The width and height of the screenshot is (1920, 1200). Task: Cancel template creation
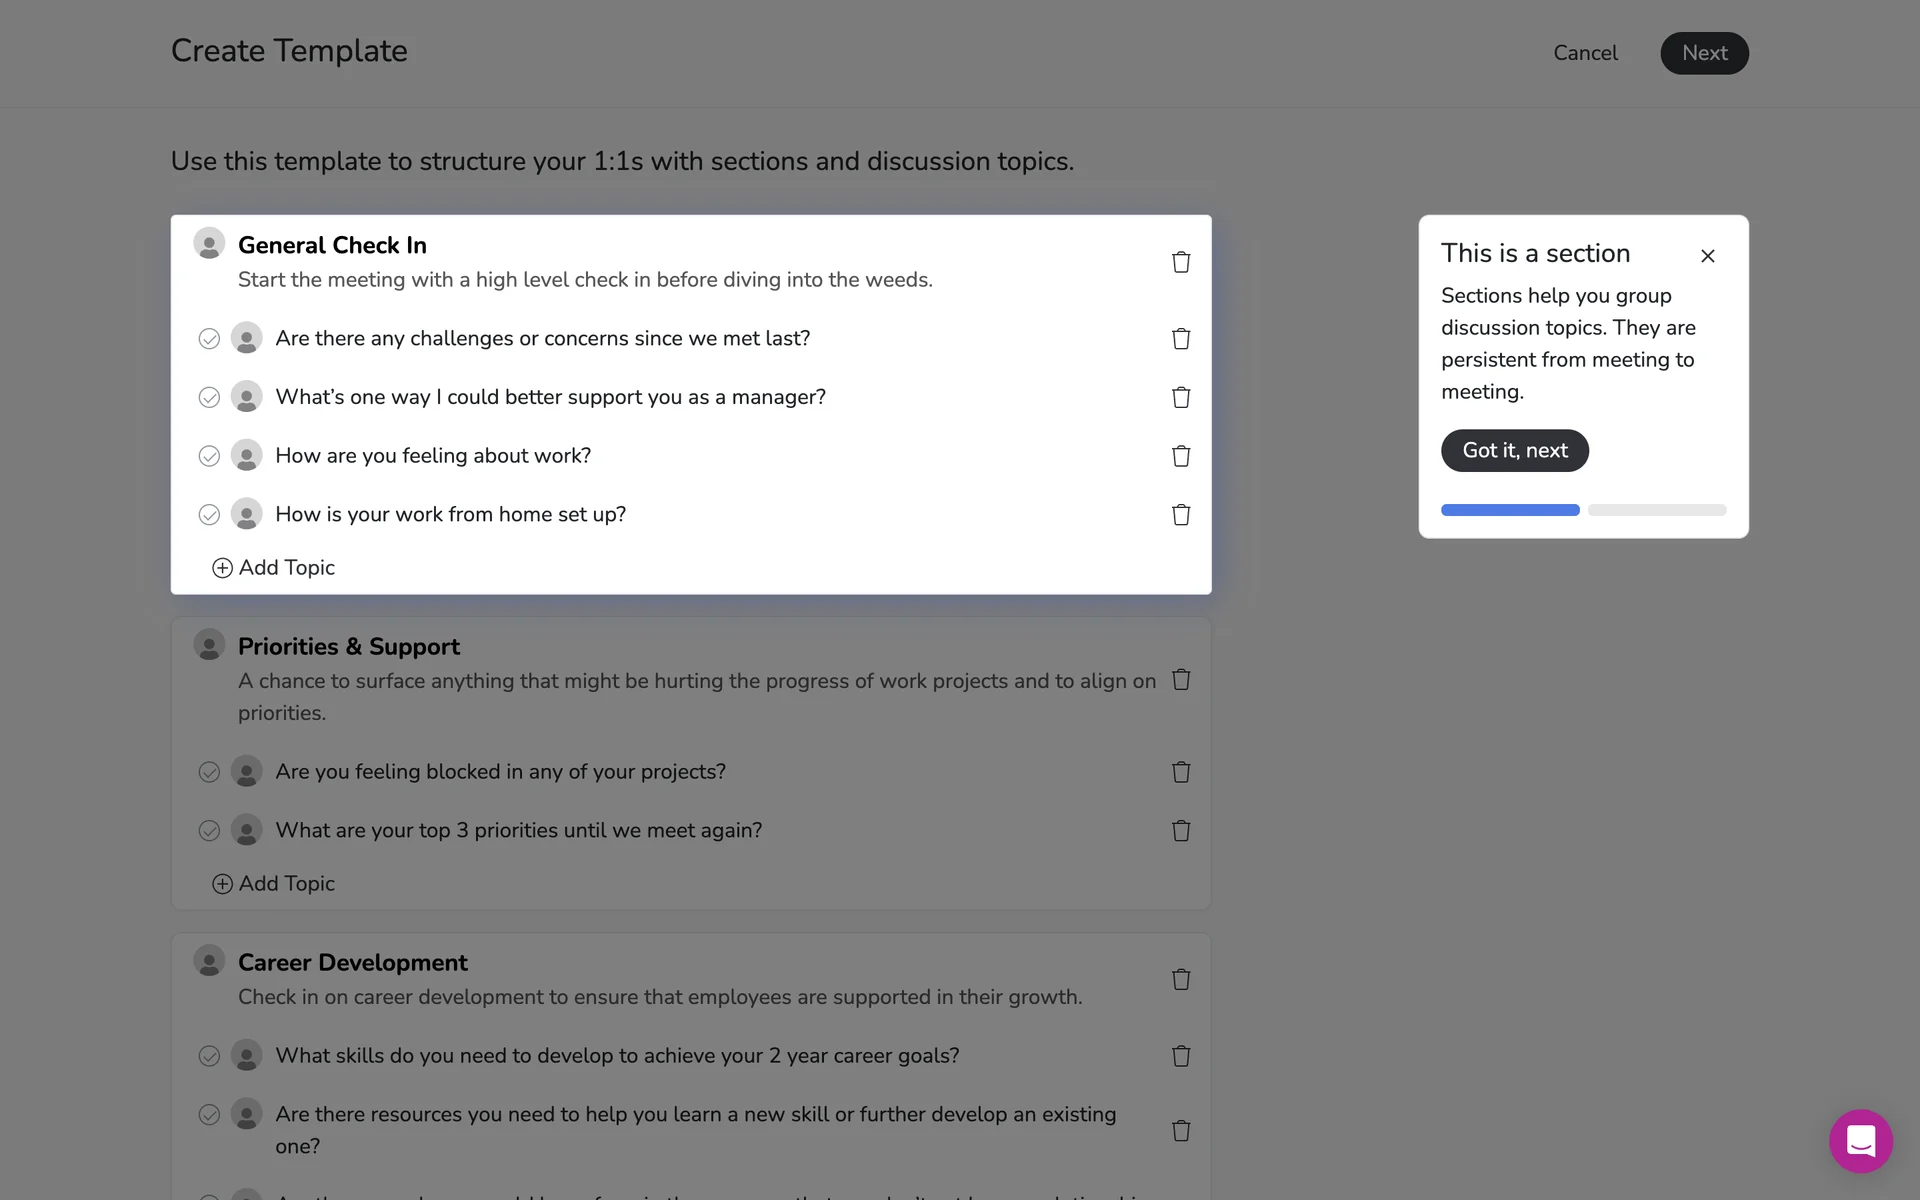click(x=1585, y=53)
